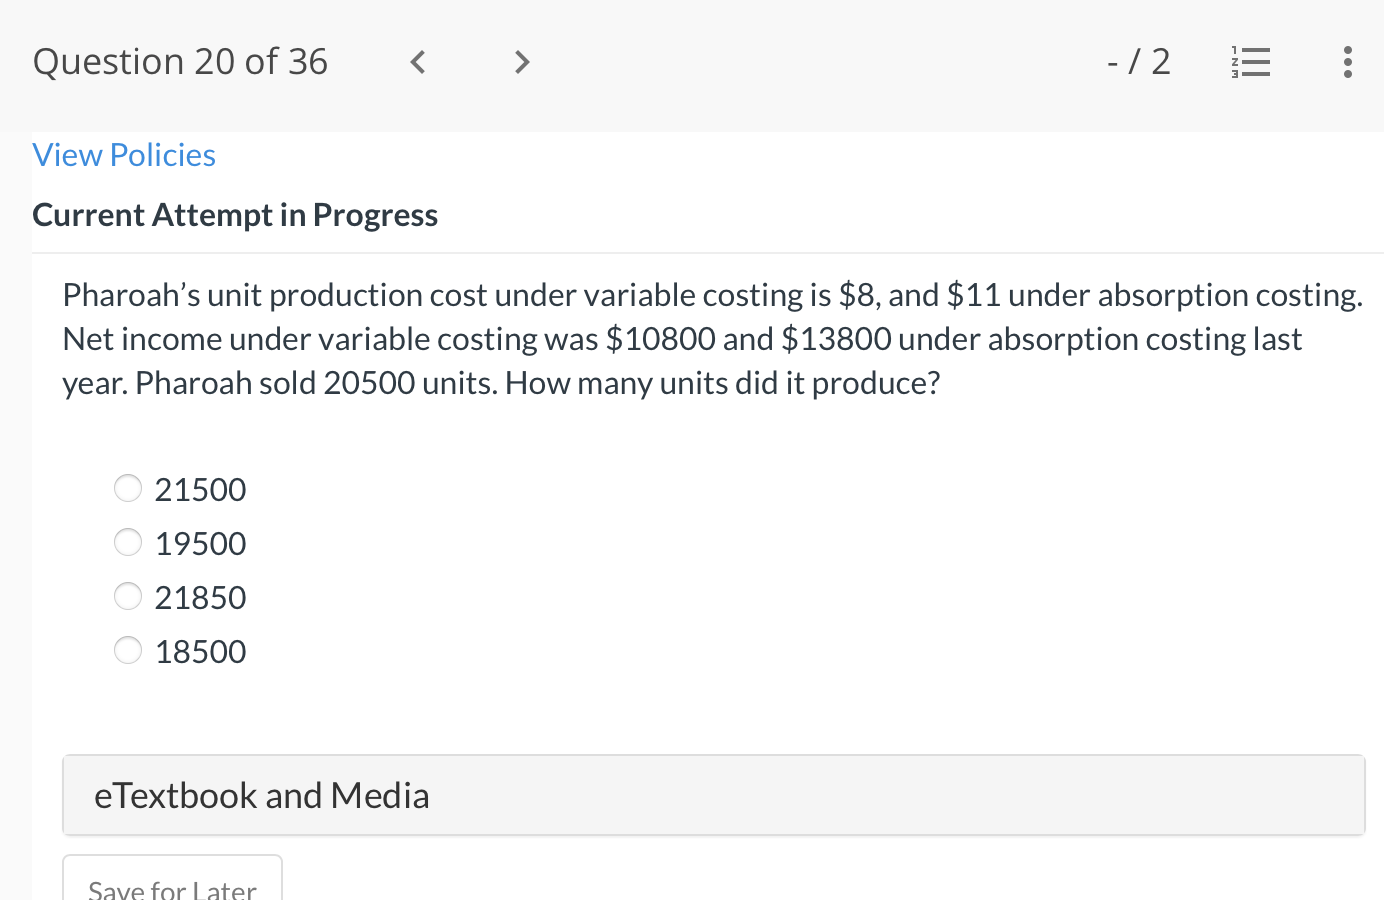Expand additional options from overflow menu
1384x900 pixels.
click(x=1348, y=62)
